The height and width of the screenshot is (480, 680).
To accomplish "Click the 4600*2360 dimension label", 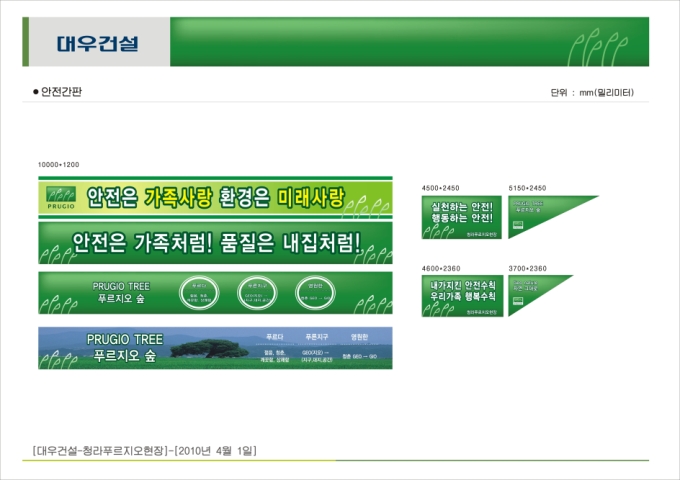I will [440, 268].
